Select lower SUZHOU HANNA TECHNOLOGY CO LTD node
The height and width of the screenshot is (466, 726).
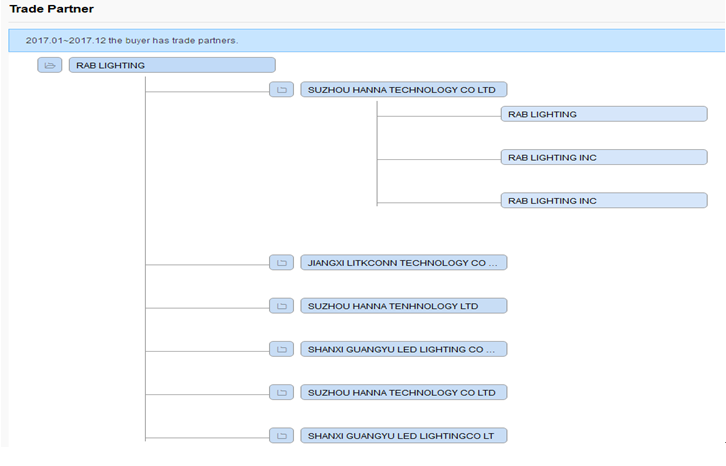click(x=404, y=393)
